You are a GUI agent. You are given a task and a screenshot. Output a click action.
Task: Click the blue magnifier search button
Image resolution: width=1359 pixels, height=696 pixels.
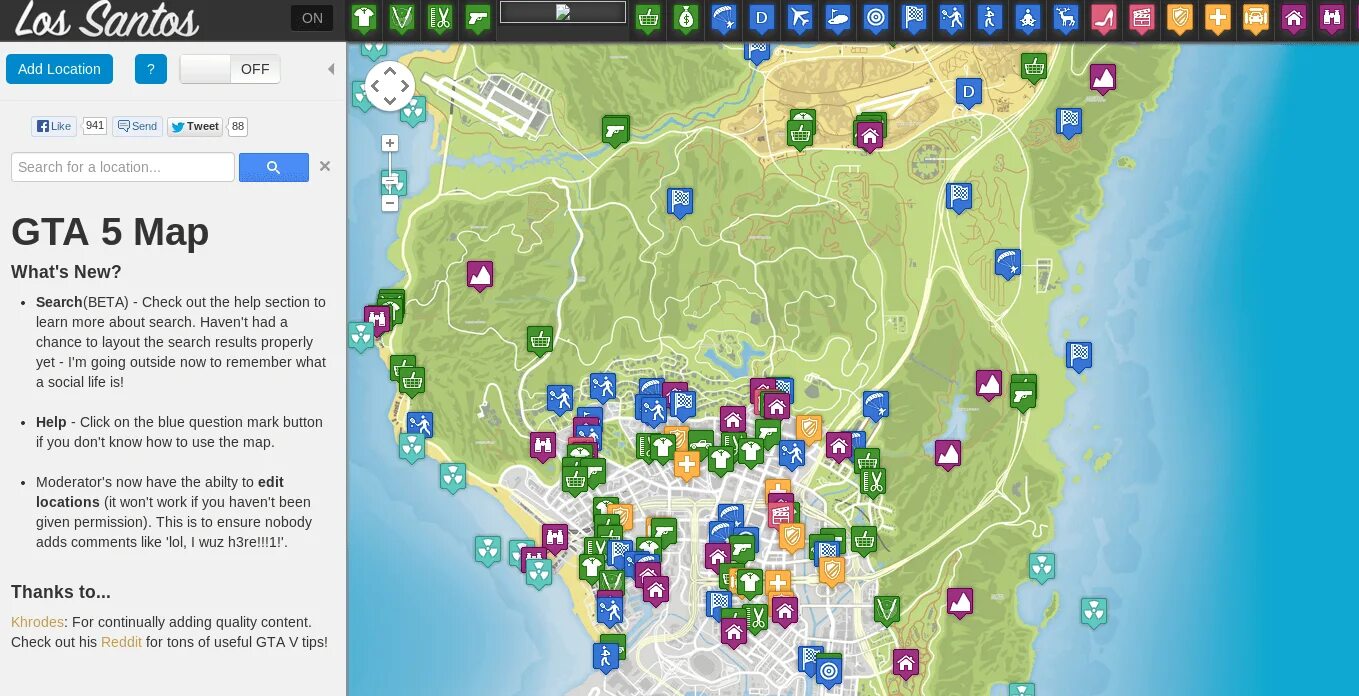click(x=274, y=167)
